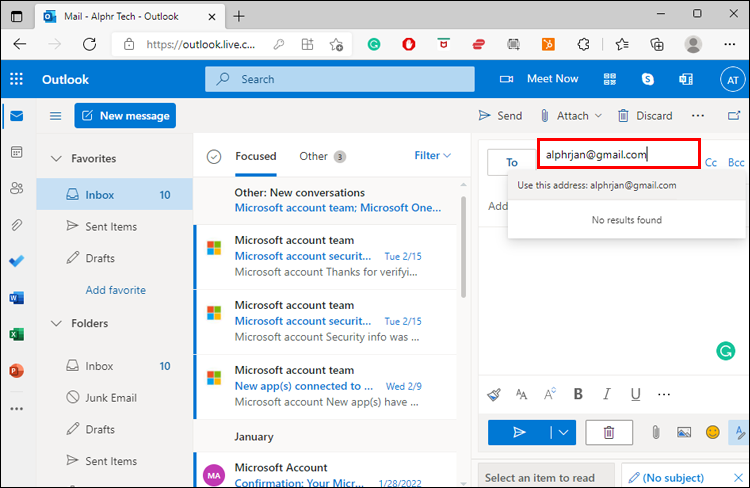
Task: Collapse the Folders section
Action: tap(56, 323)
